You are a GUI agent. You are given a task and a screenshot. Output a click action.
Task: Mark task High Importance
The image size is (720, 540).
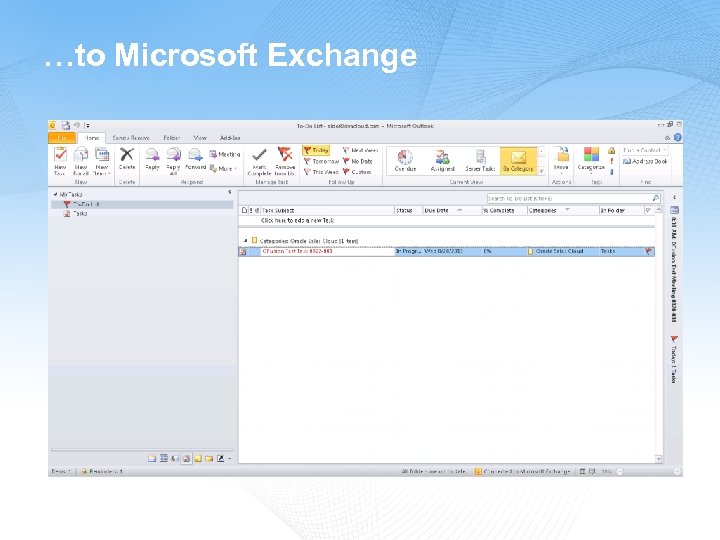[611, 161]
